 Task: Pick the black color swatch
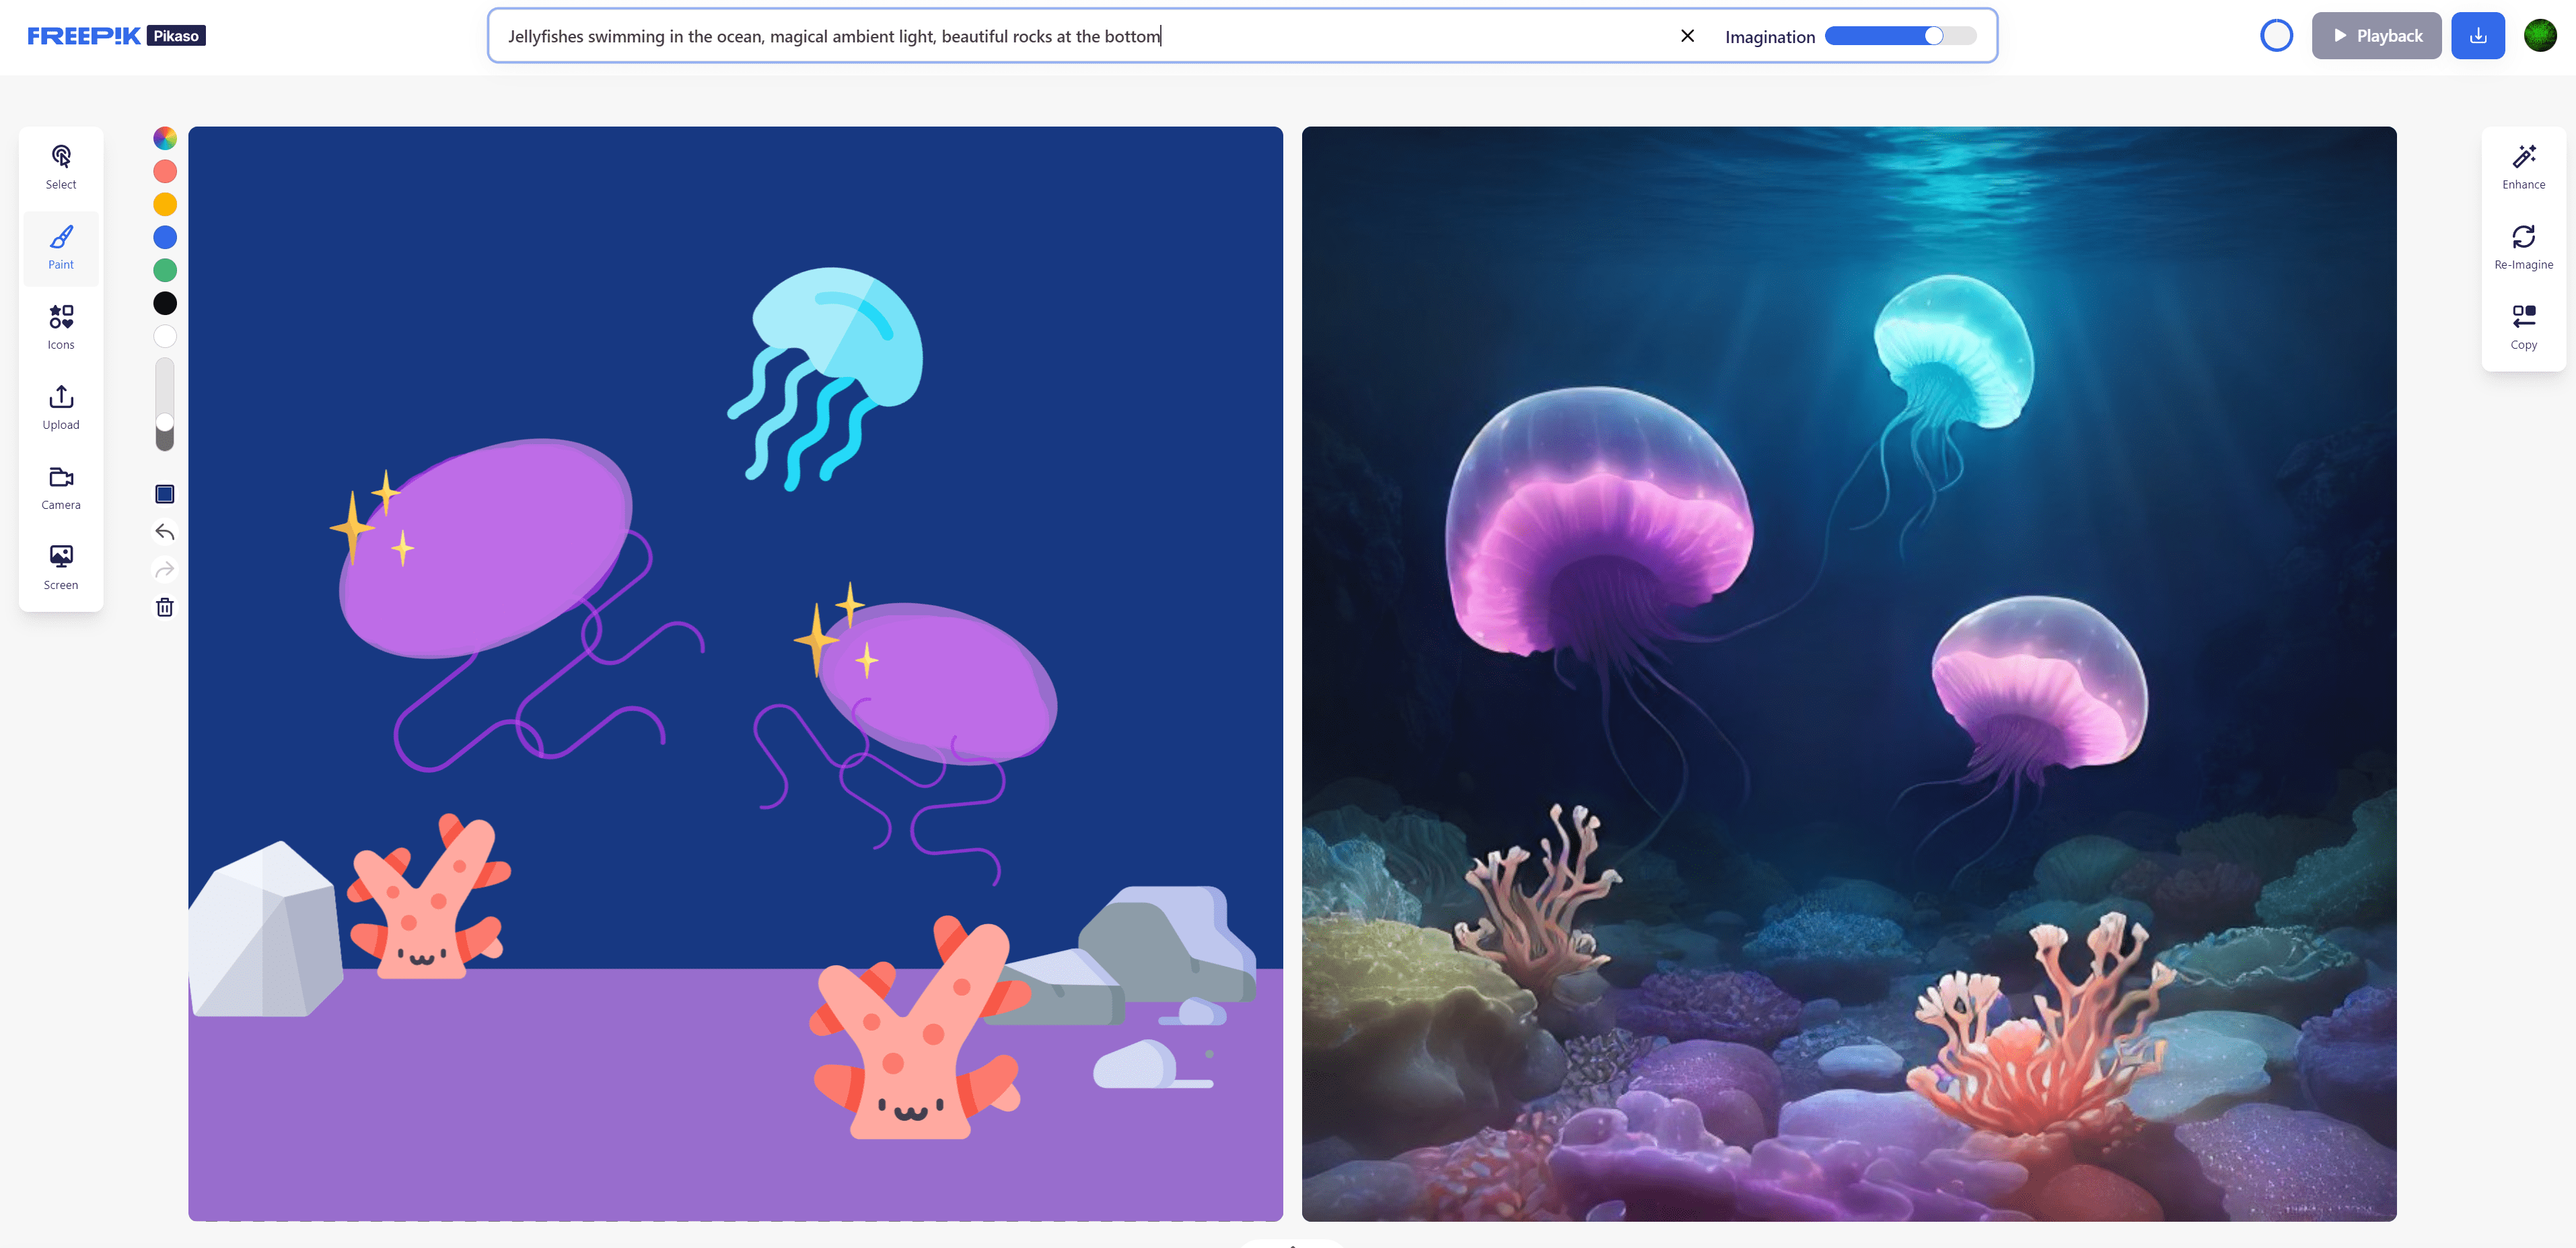(165, 303)
